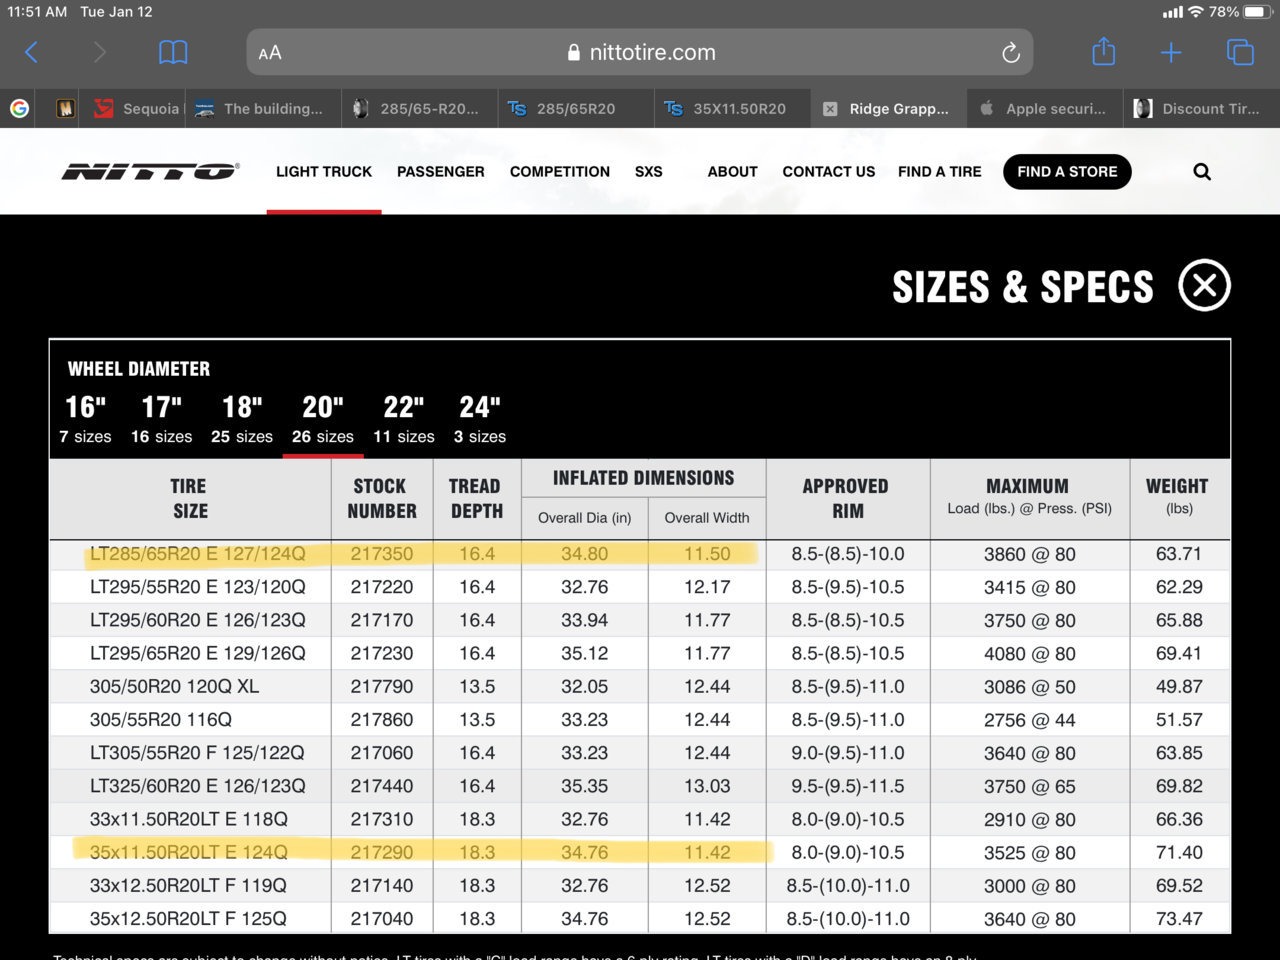Select the 17" wheel diameter tab
This screenshot has width=1280, height=960.
pos(161,419)
